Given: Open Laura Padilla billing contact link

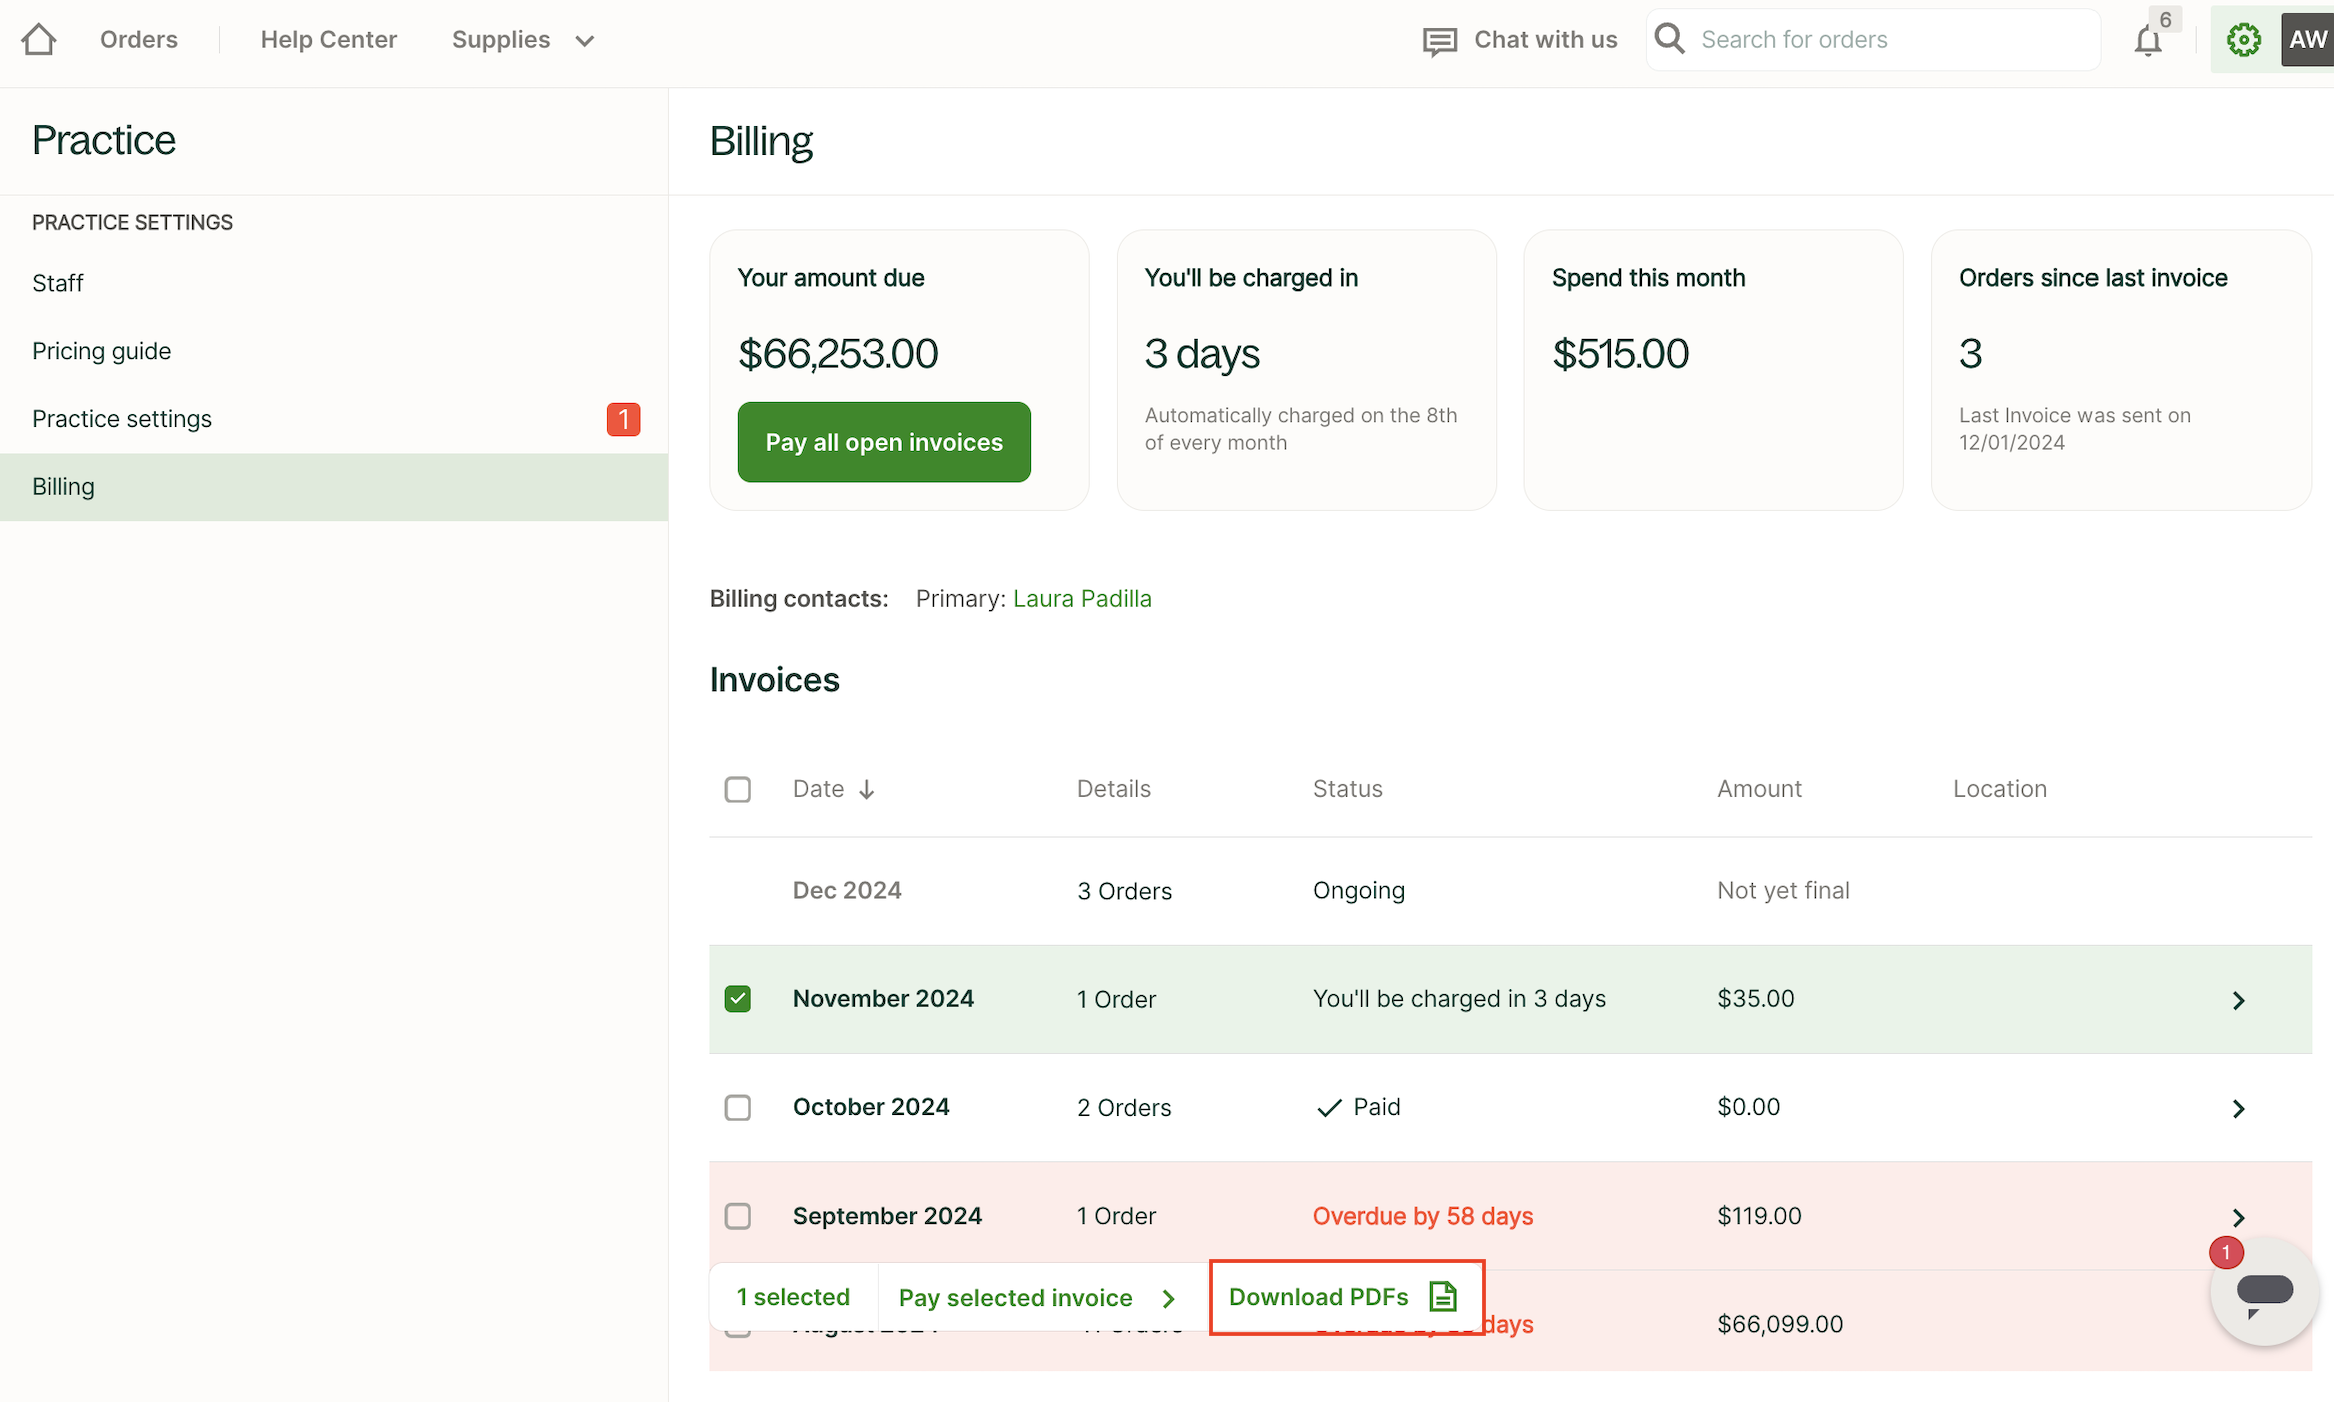Looking at the screenshot, I should coord(1082,599).
